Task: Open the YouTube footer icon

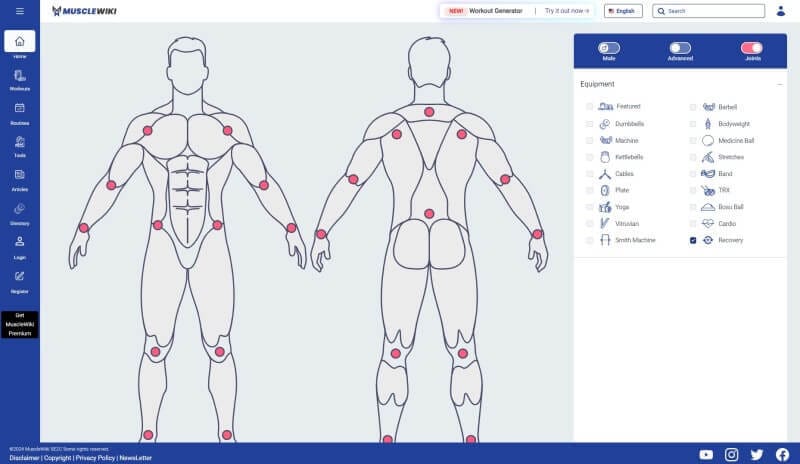Action: [706, 454]
